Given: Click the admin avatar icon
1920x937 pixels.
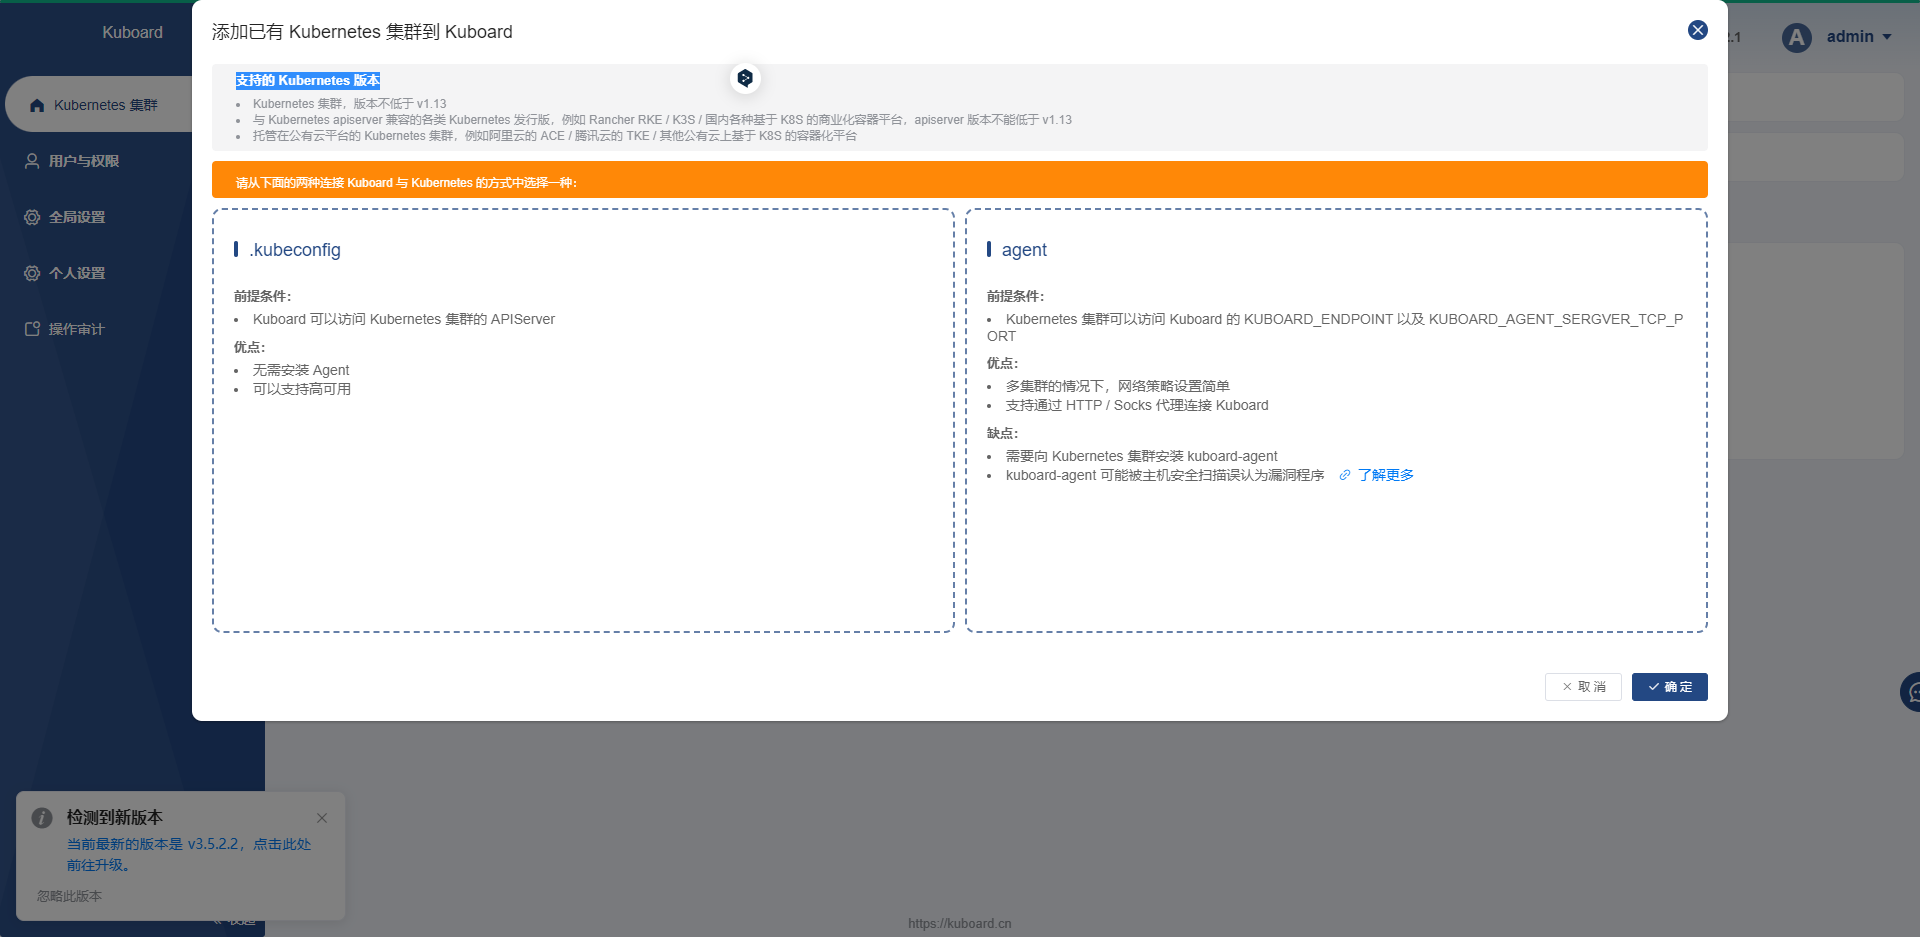Looking at the screenshot, I should click(x=1797, y=38).
